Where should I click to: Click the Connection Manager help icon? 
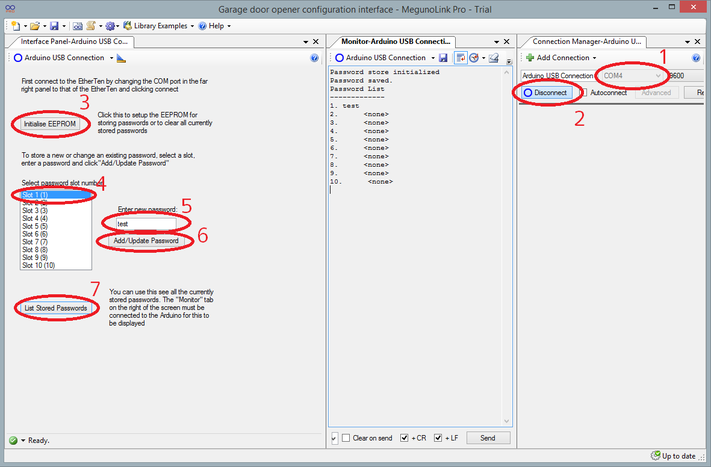coord(696,58)
